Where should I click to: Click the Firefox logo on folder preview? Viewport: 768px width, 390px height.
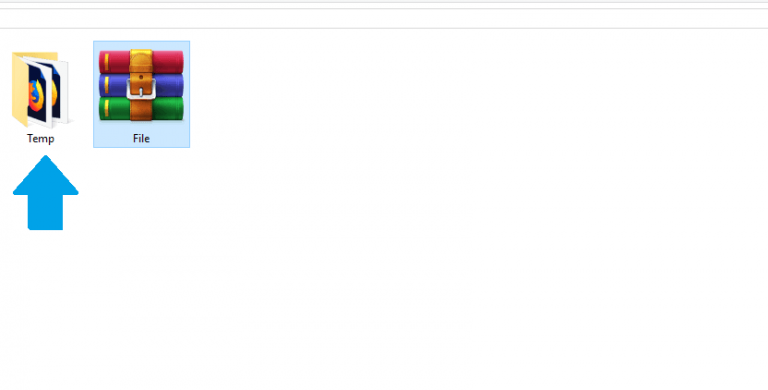(x=36, y=96)
